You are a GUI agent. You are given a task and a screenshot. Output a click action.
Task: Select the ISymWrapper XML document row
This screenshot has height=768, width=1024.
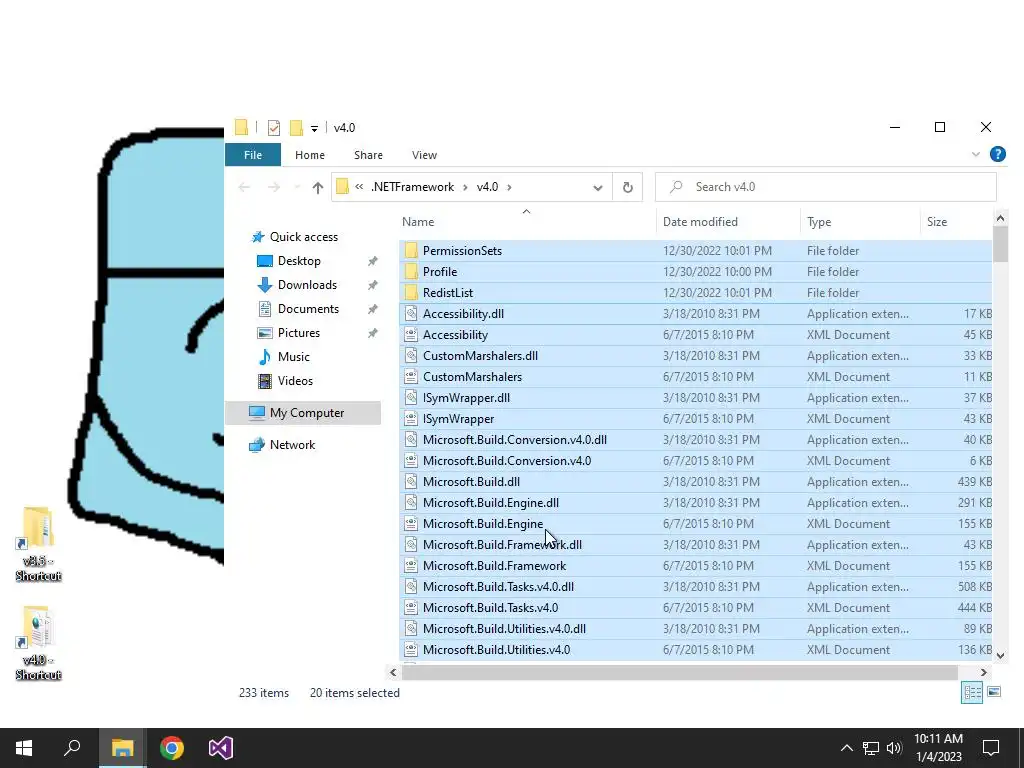pyautogui.click(x=696, y=419)
